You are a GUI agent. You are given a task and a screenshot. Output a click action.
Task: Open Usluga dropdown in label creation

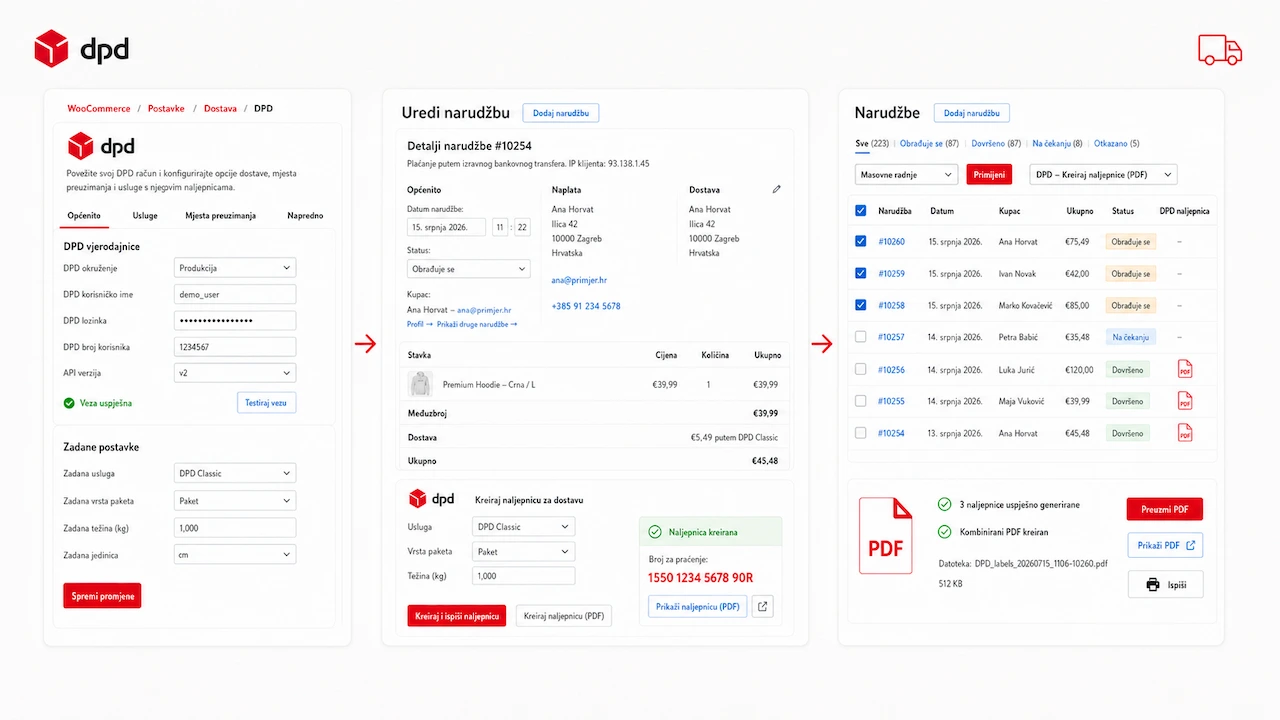523,526
